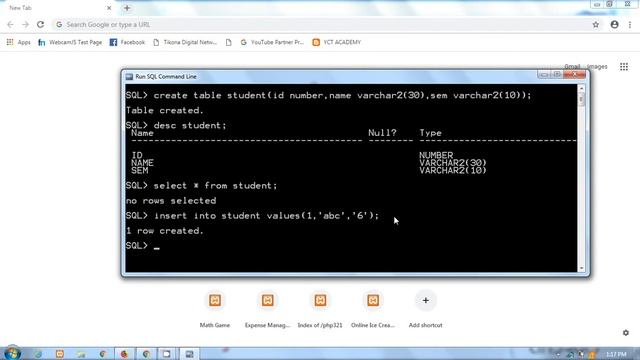Image resolution: width=640 pixels, height=360 pixels.
Task: Open the Chrome profile avatar menu
Action: (x=614, y=24)
